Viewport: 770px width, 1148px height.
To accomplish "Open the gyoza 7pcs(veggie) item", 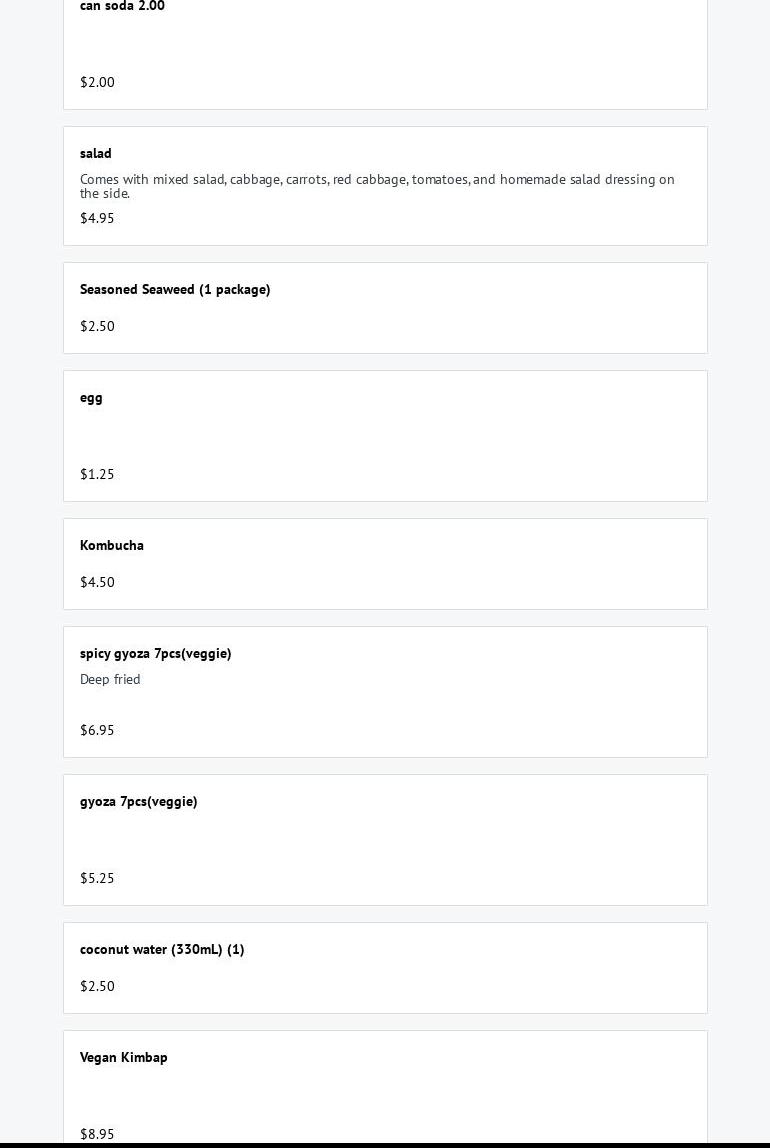I will point(138,801).
